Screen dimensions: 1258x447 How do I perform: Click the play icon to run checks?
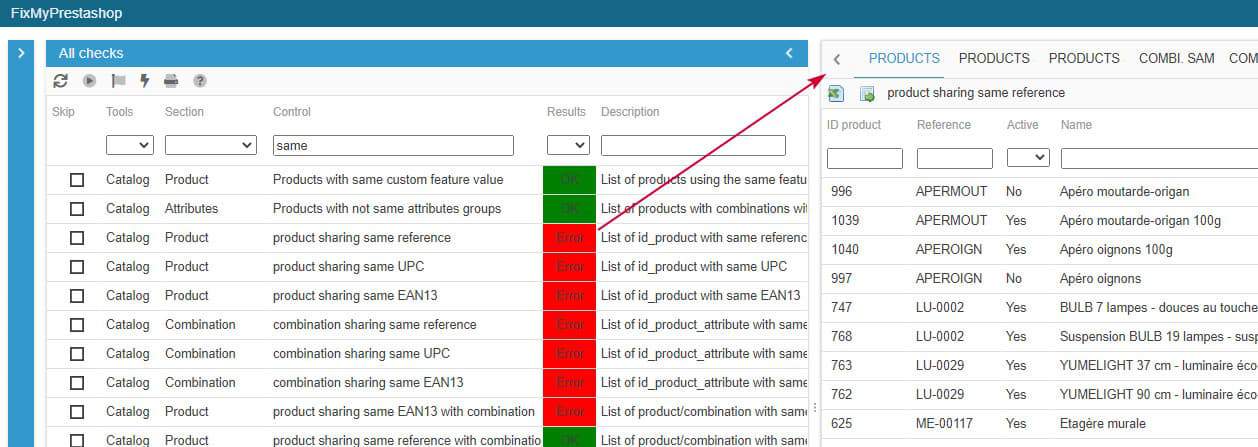pyautogui.click(x=89, y=81)
